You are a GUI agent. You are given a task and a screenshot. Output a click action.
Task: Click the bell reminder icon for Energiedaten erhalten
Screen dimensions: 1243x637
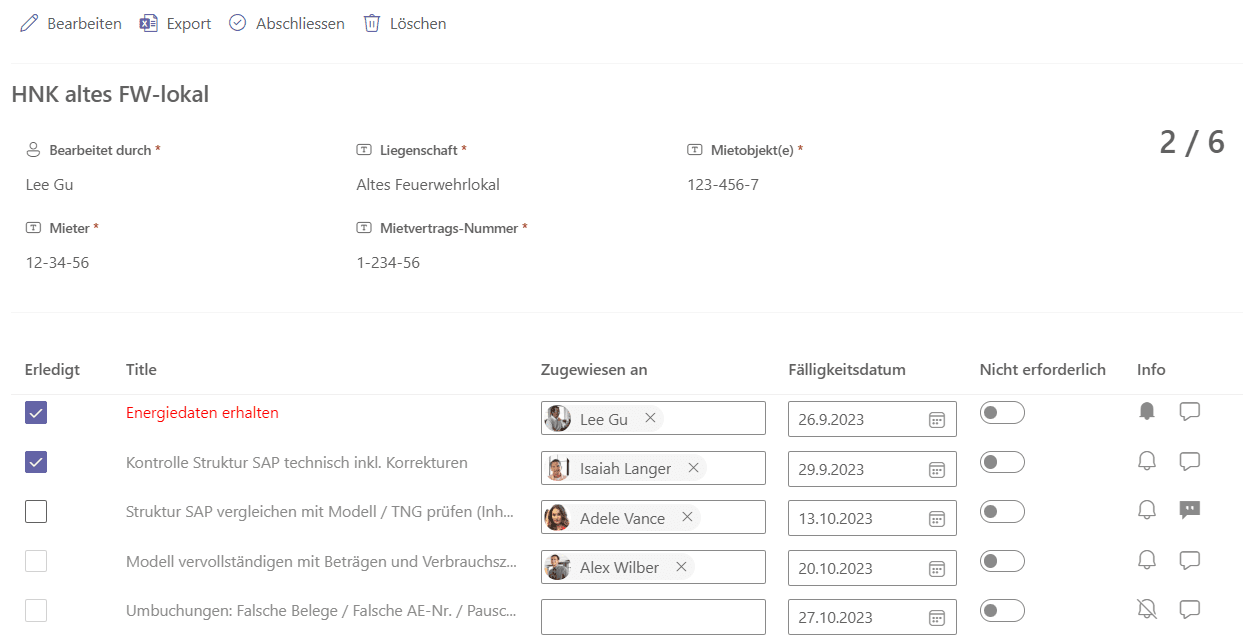point(1147,412)
